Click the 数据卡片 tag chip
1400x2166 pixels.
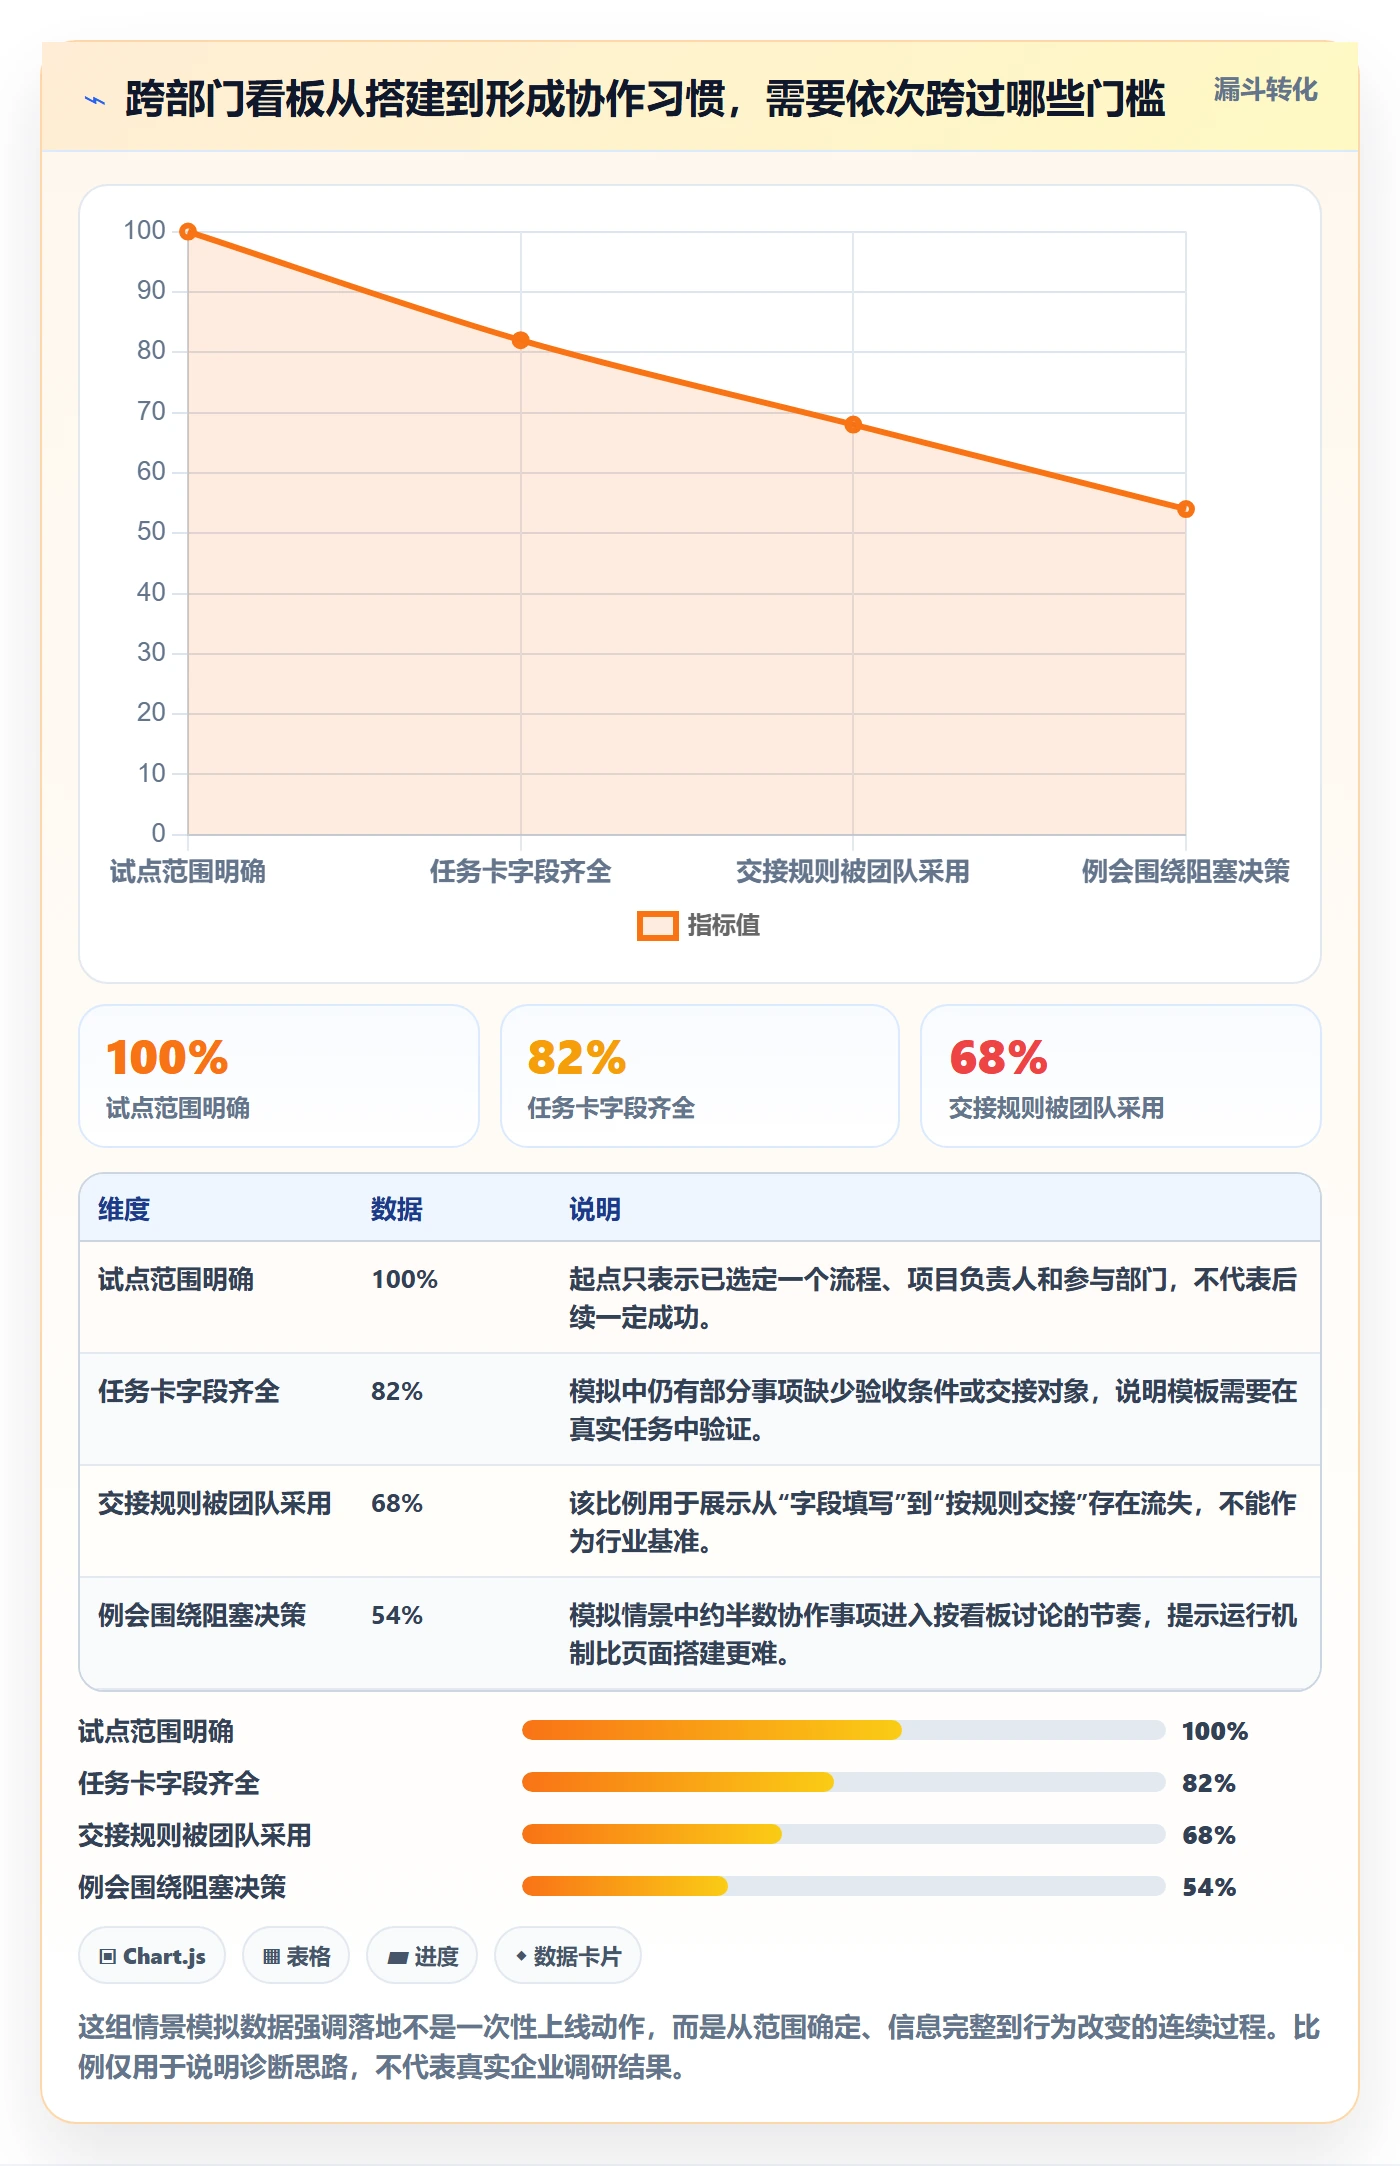568,1956
